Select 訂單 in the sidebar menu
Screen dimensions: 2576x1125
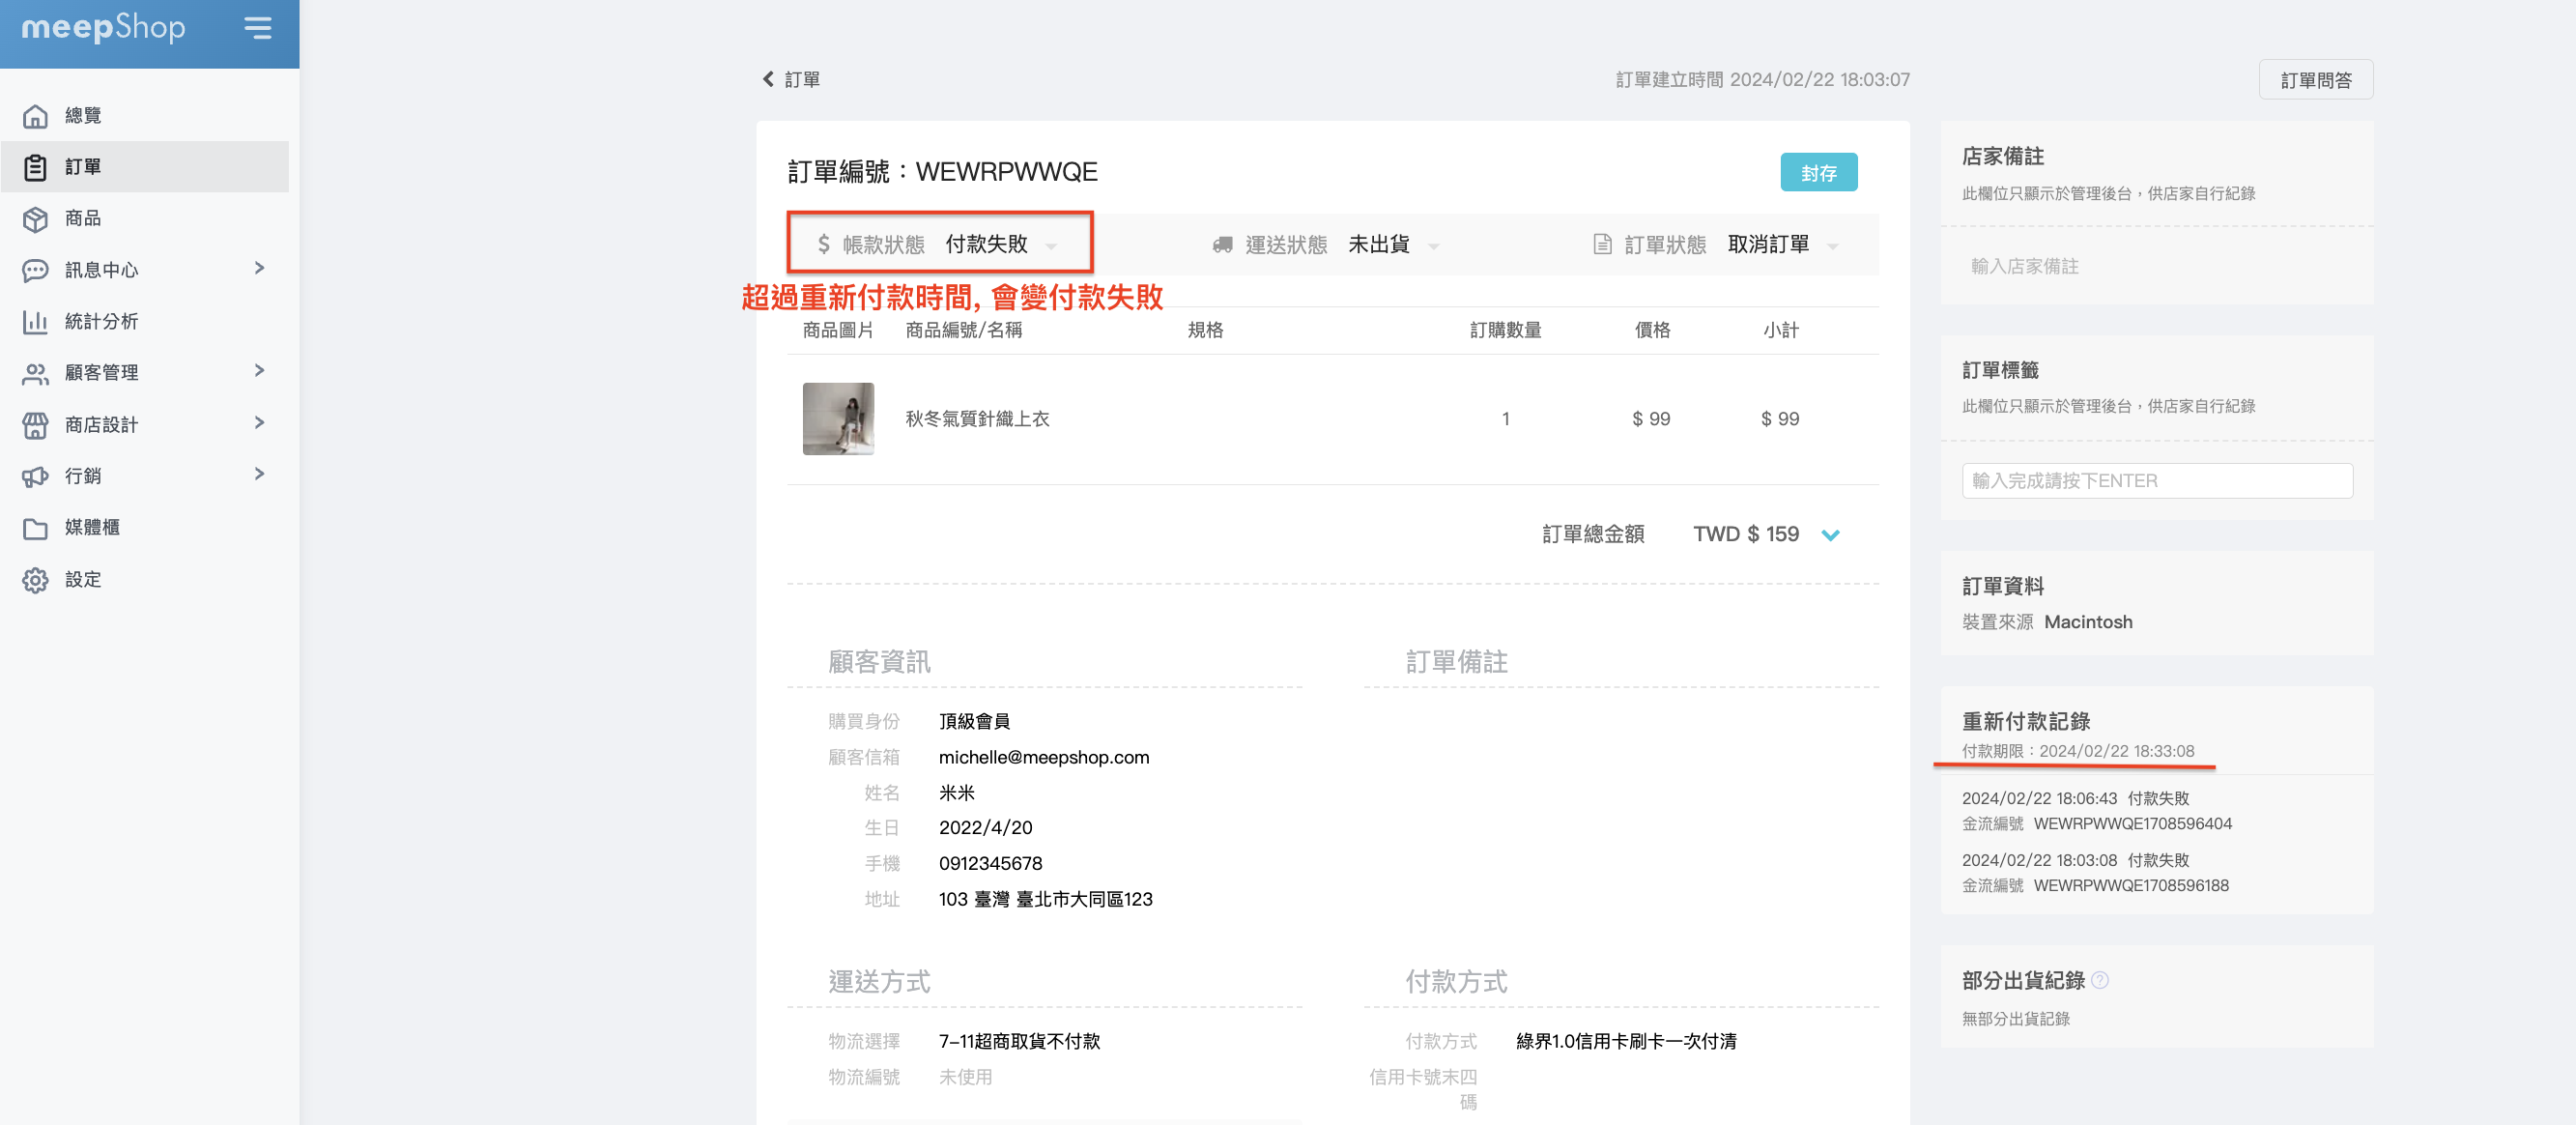click(83, 167)
